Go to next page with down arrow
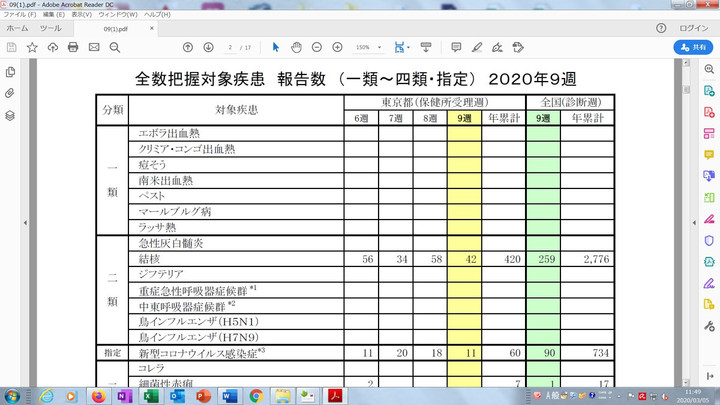 208,47
